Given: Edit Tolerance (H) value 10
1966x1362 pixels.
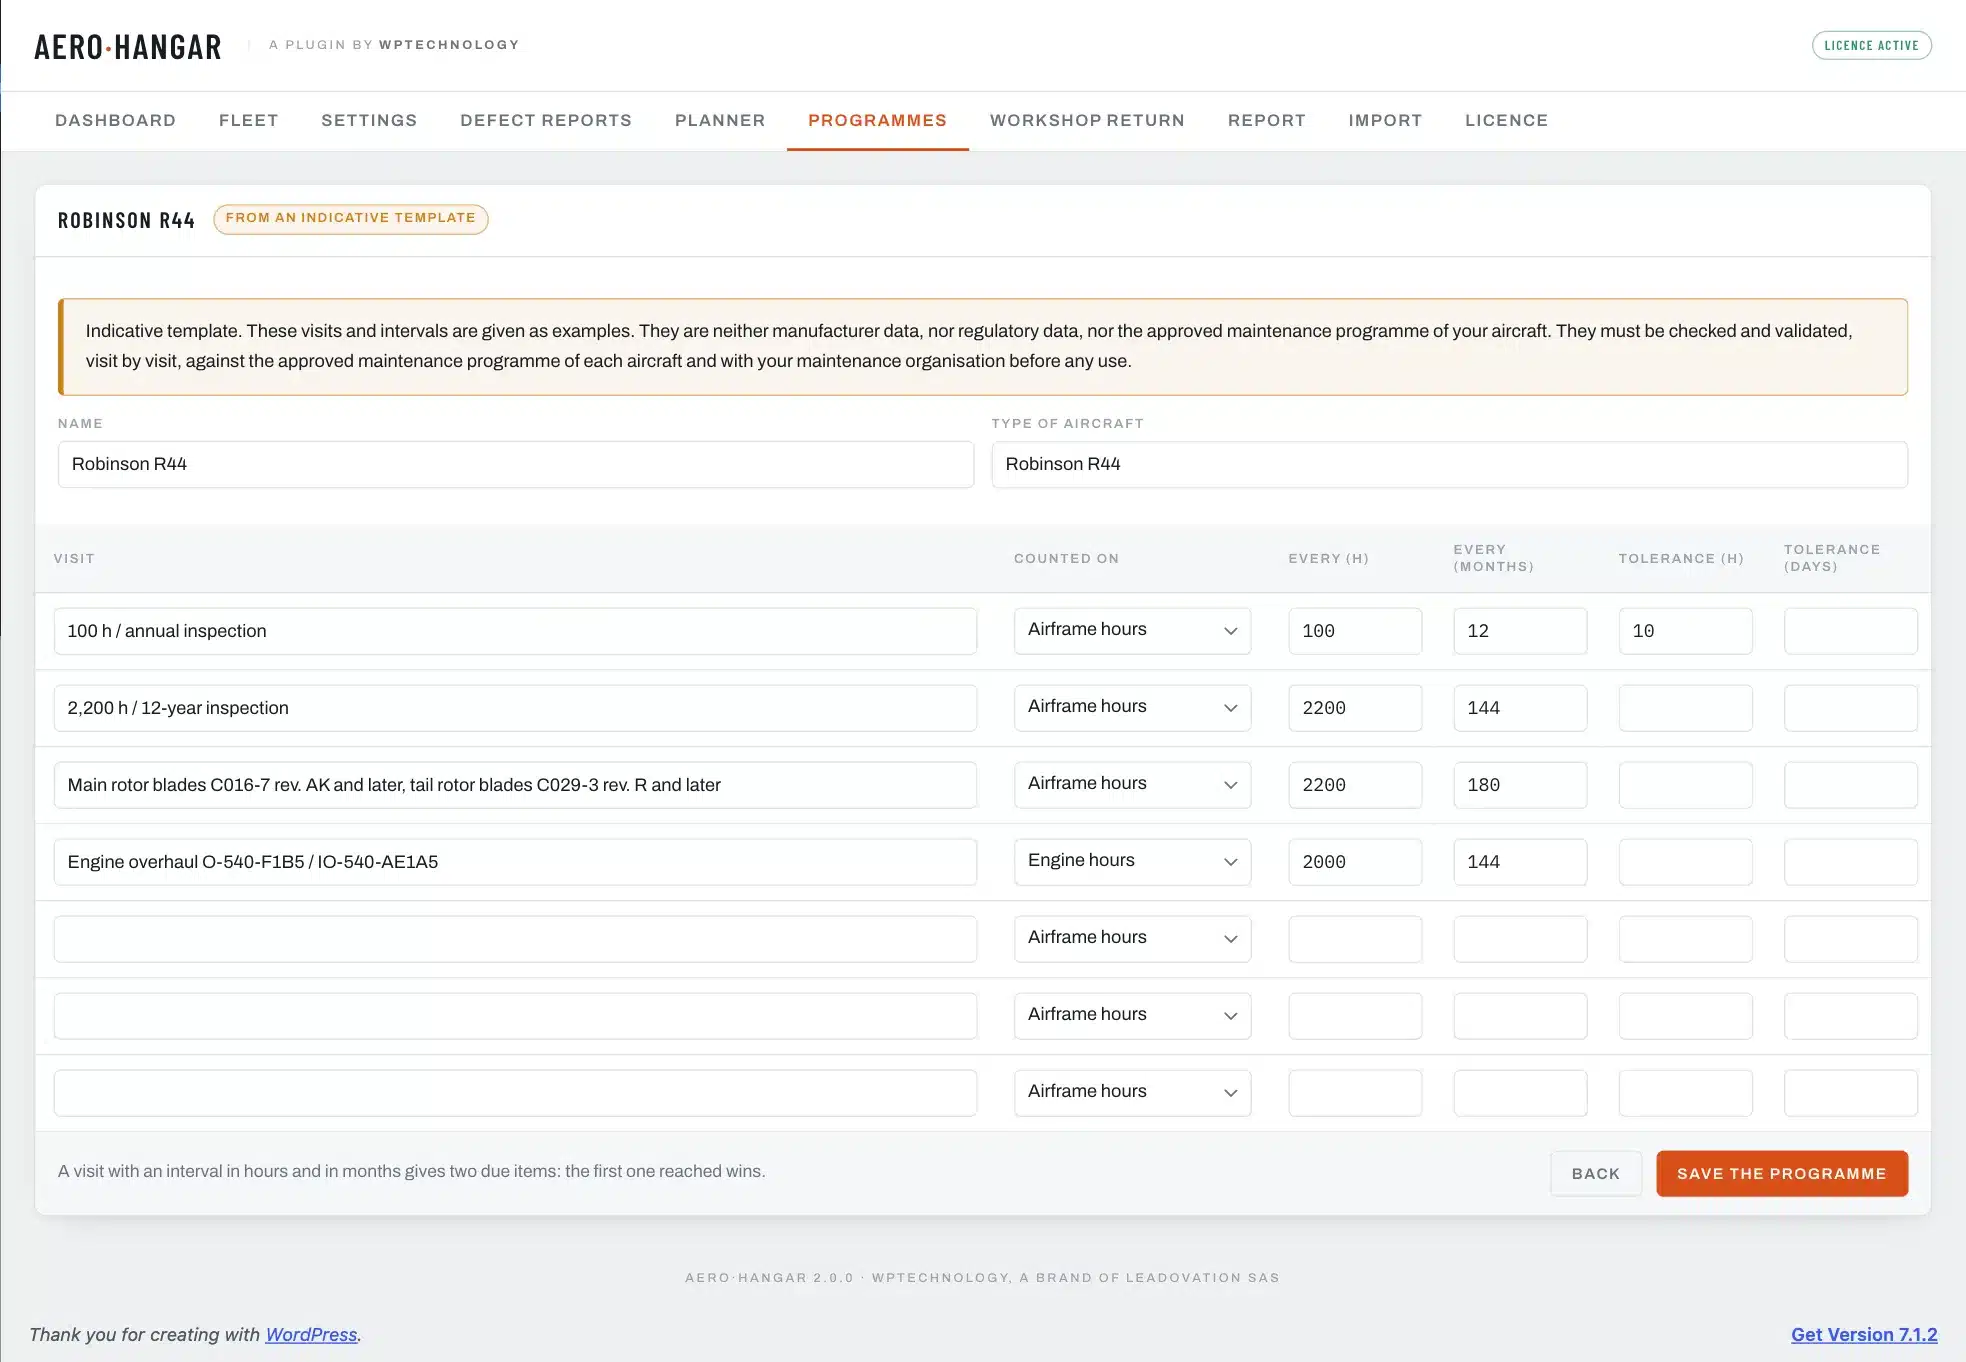Looking at the screenshot, I should (x=1685, y=631).
